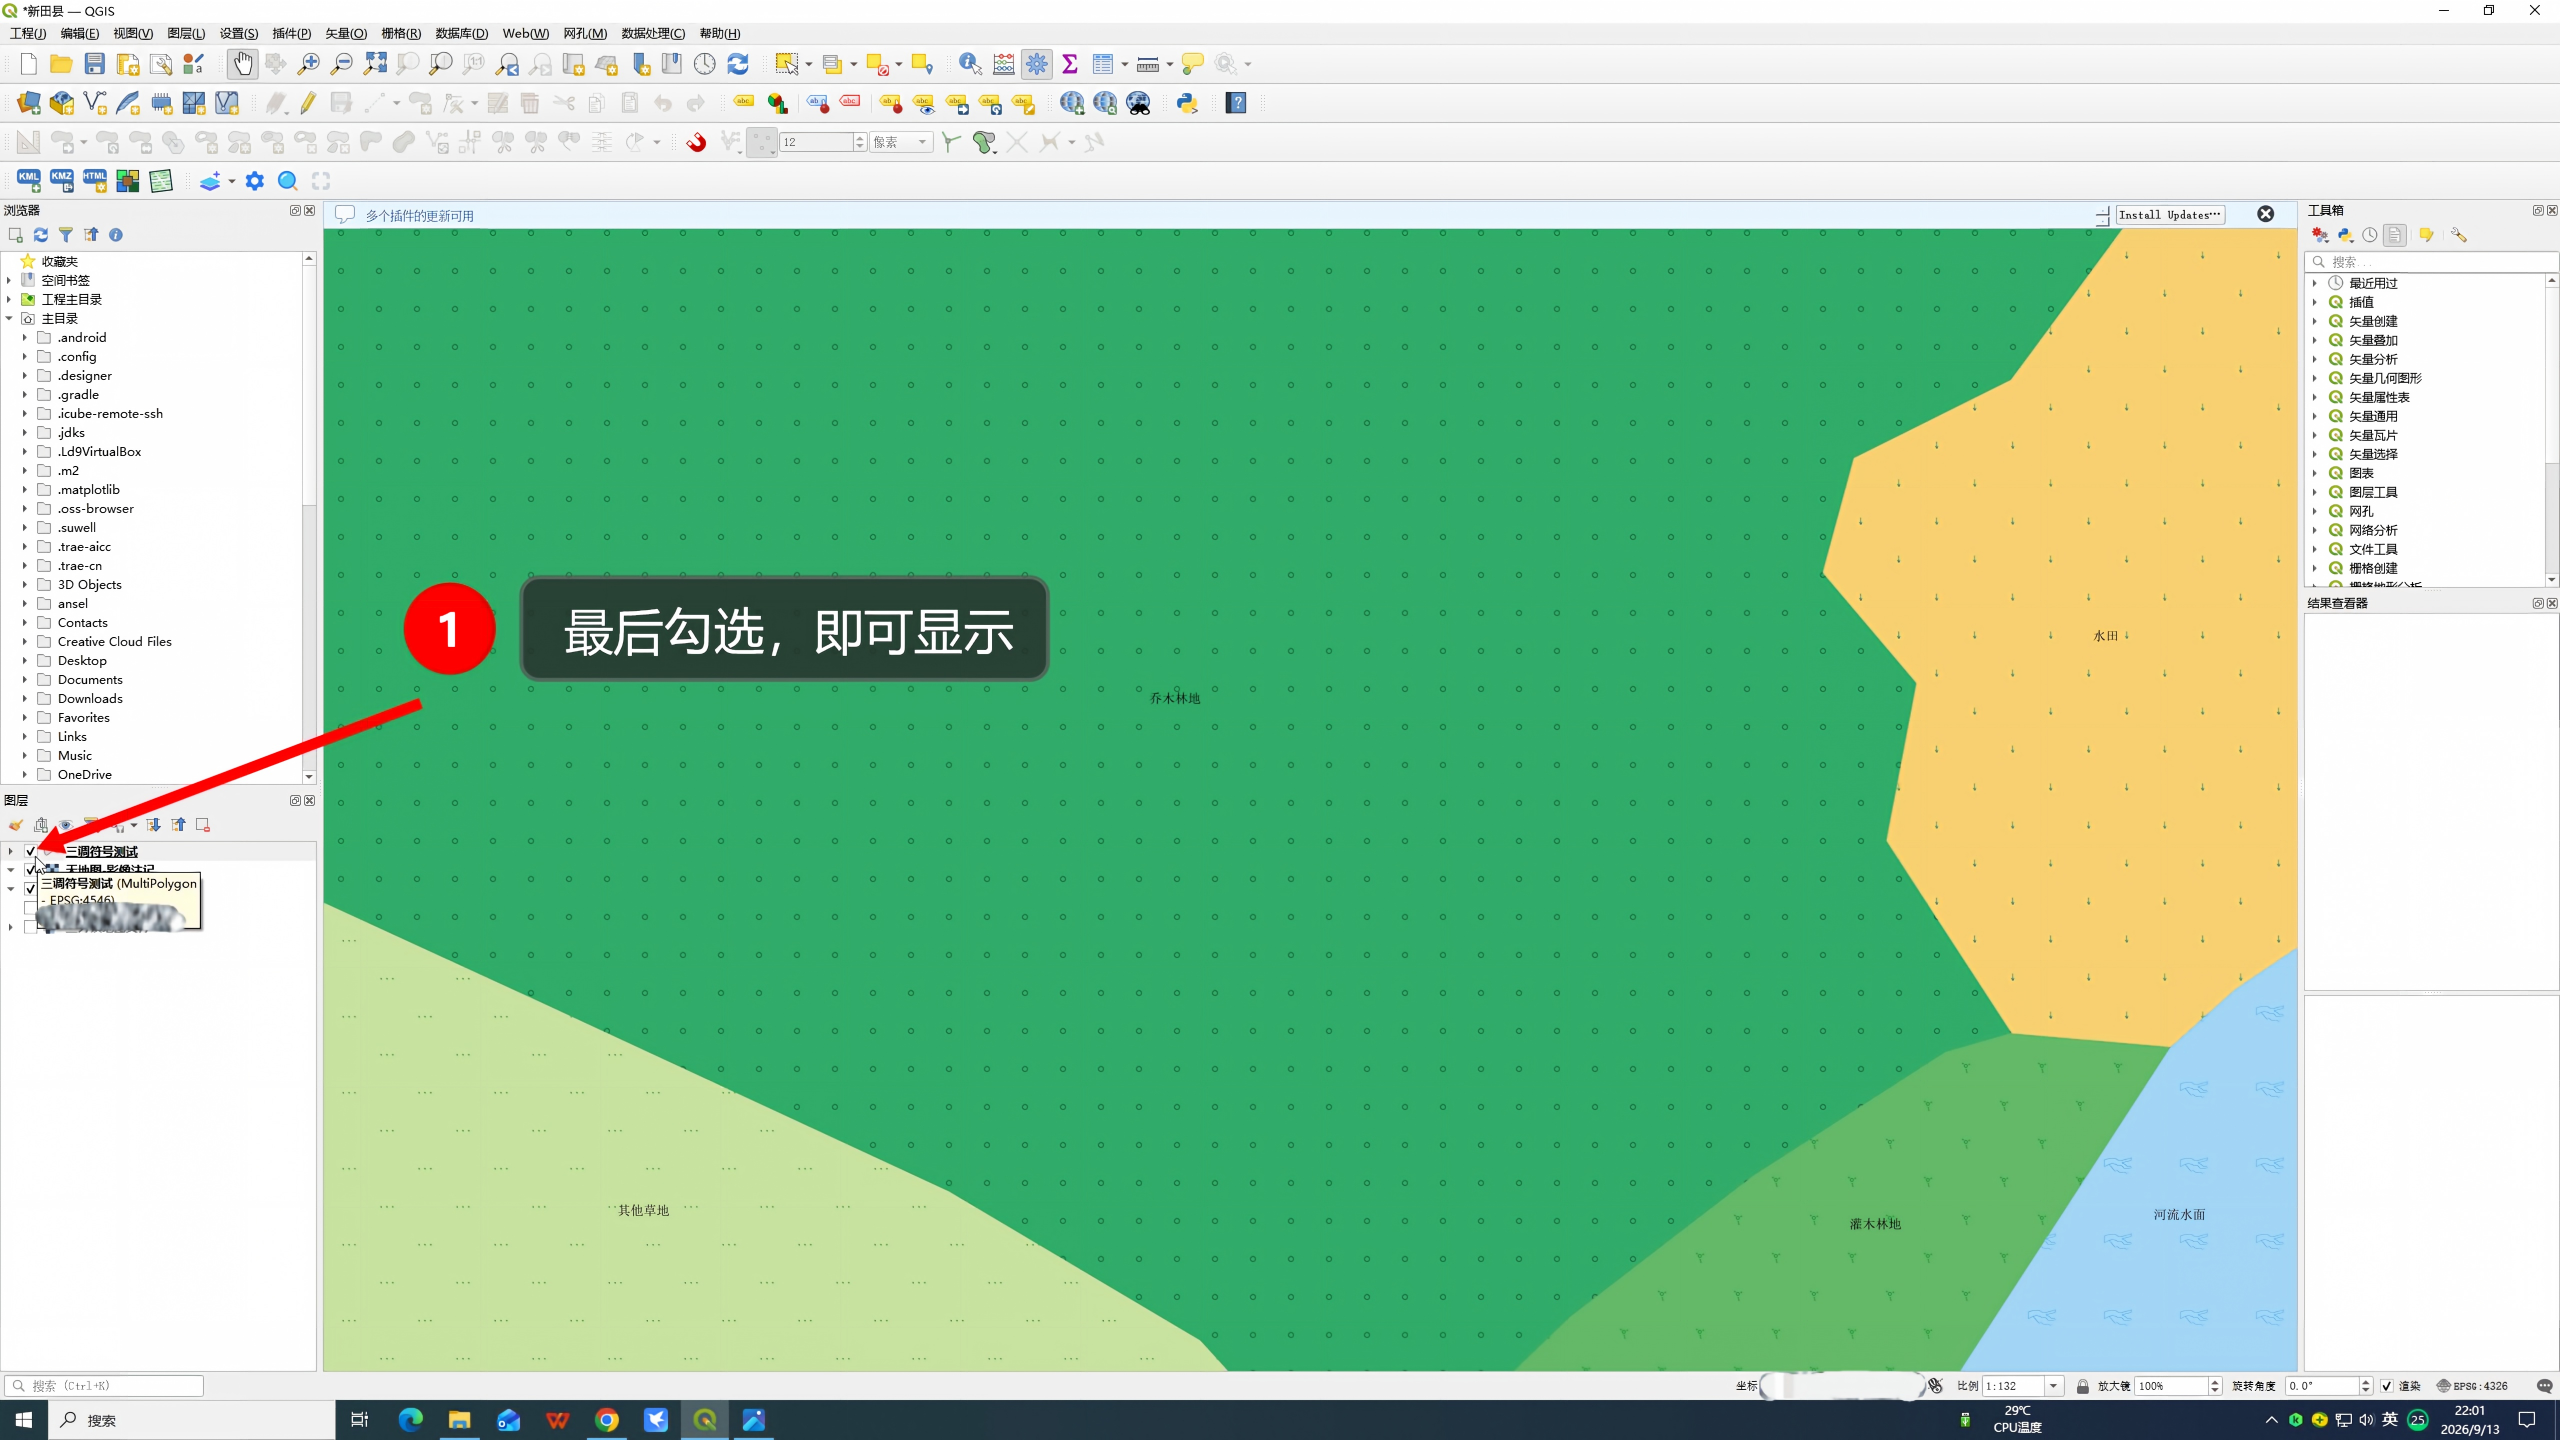Open the HTML export plugin icon
Screen dimensions: 2560x1440
pyautogui.click(x=94, y=181)
